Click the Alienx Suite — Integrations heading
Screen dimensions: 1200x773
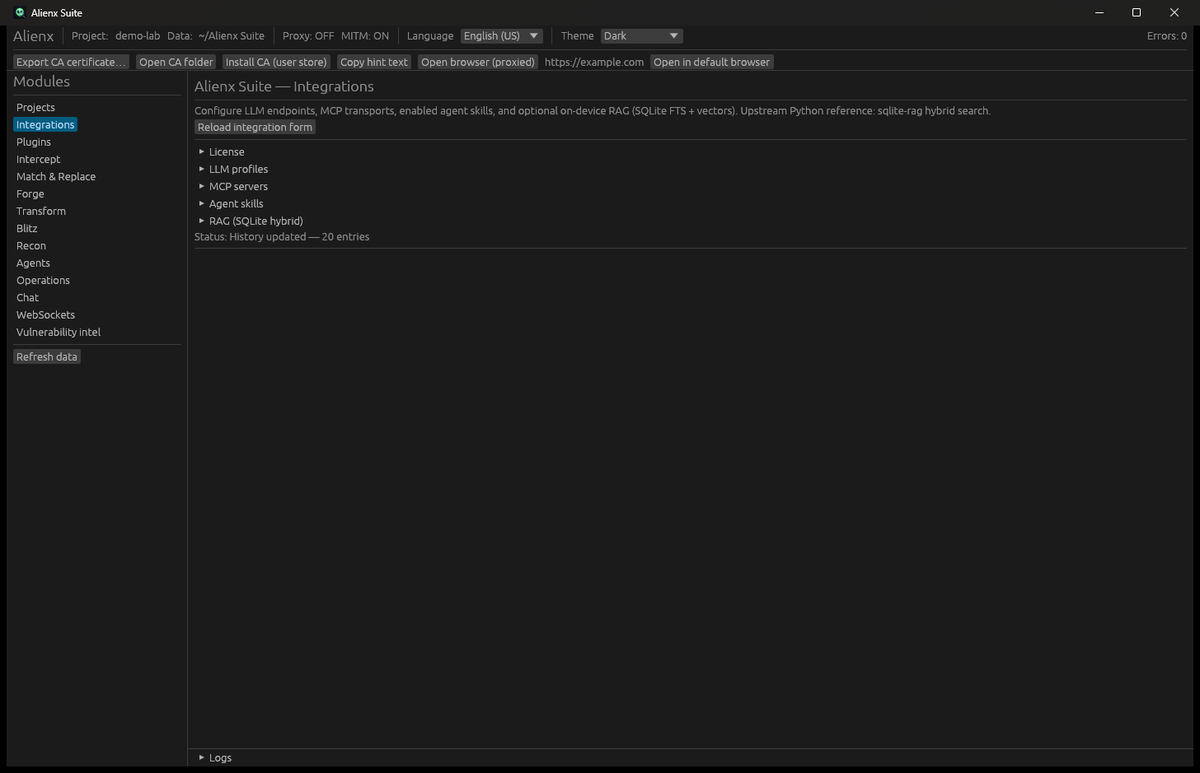point(284,87)
